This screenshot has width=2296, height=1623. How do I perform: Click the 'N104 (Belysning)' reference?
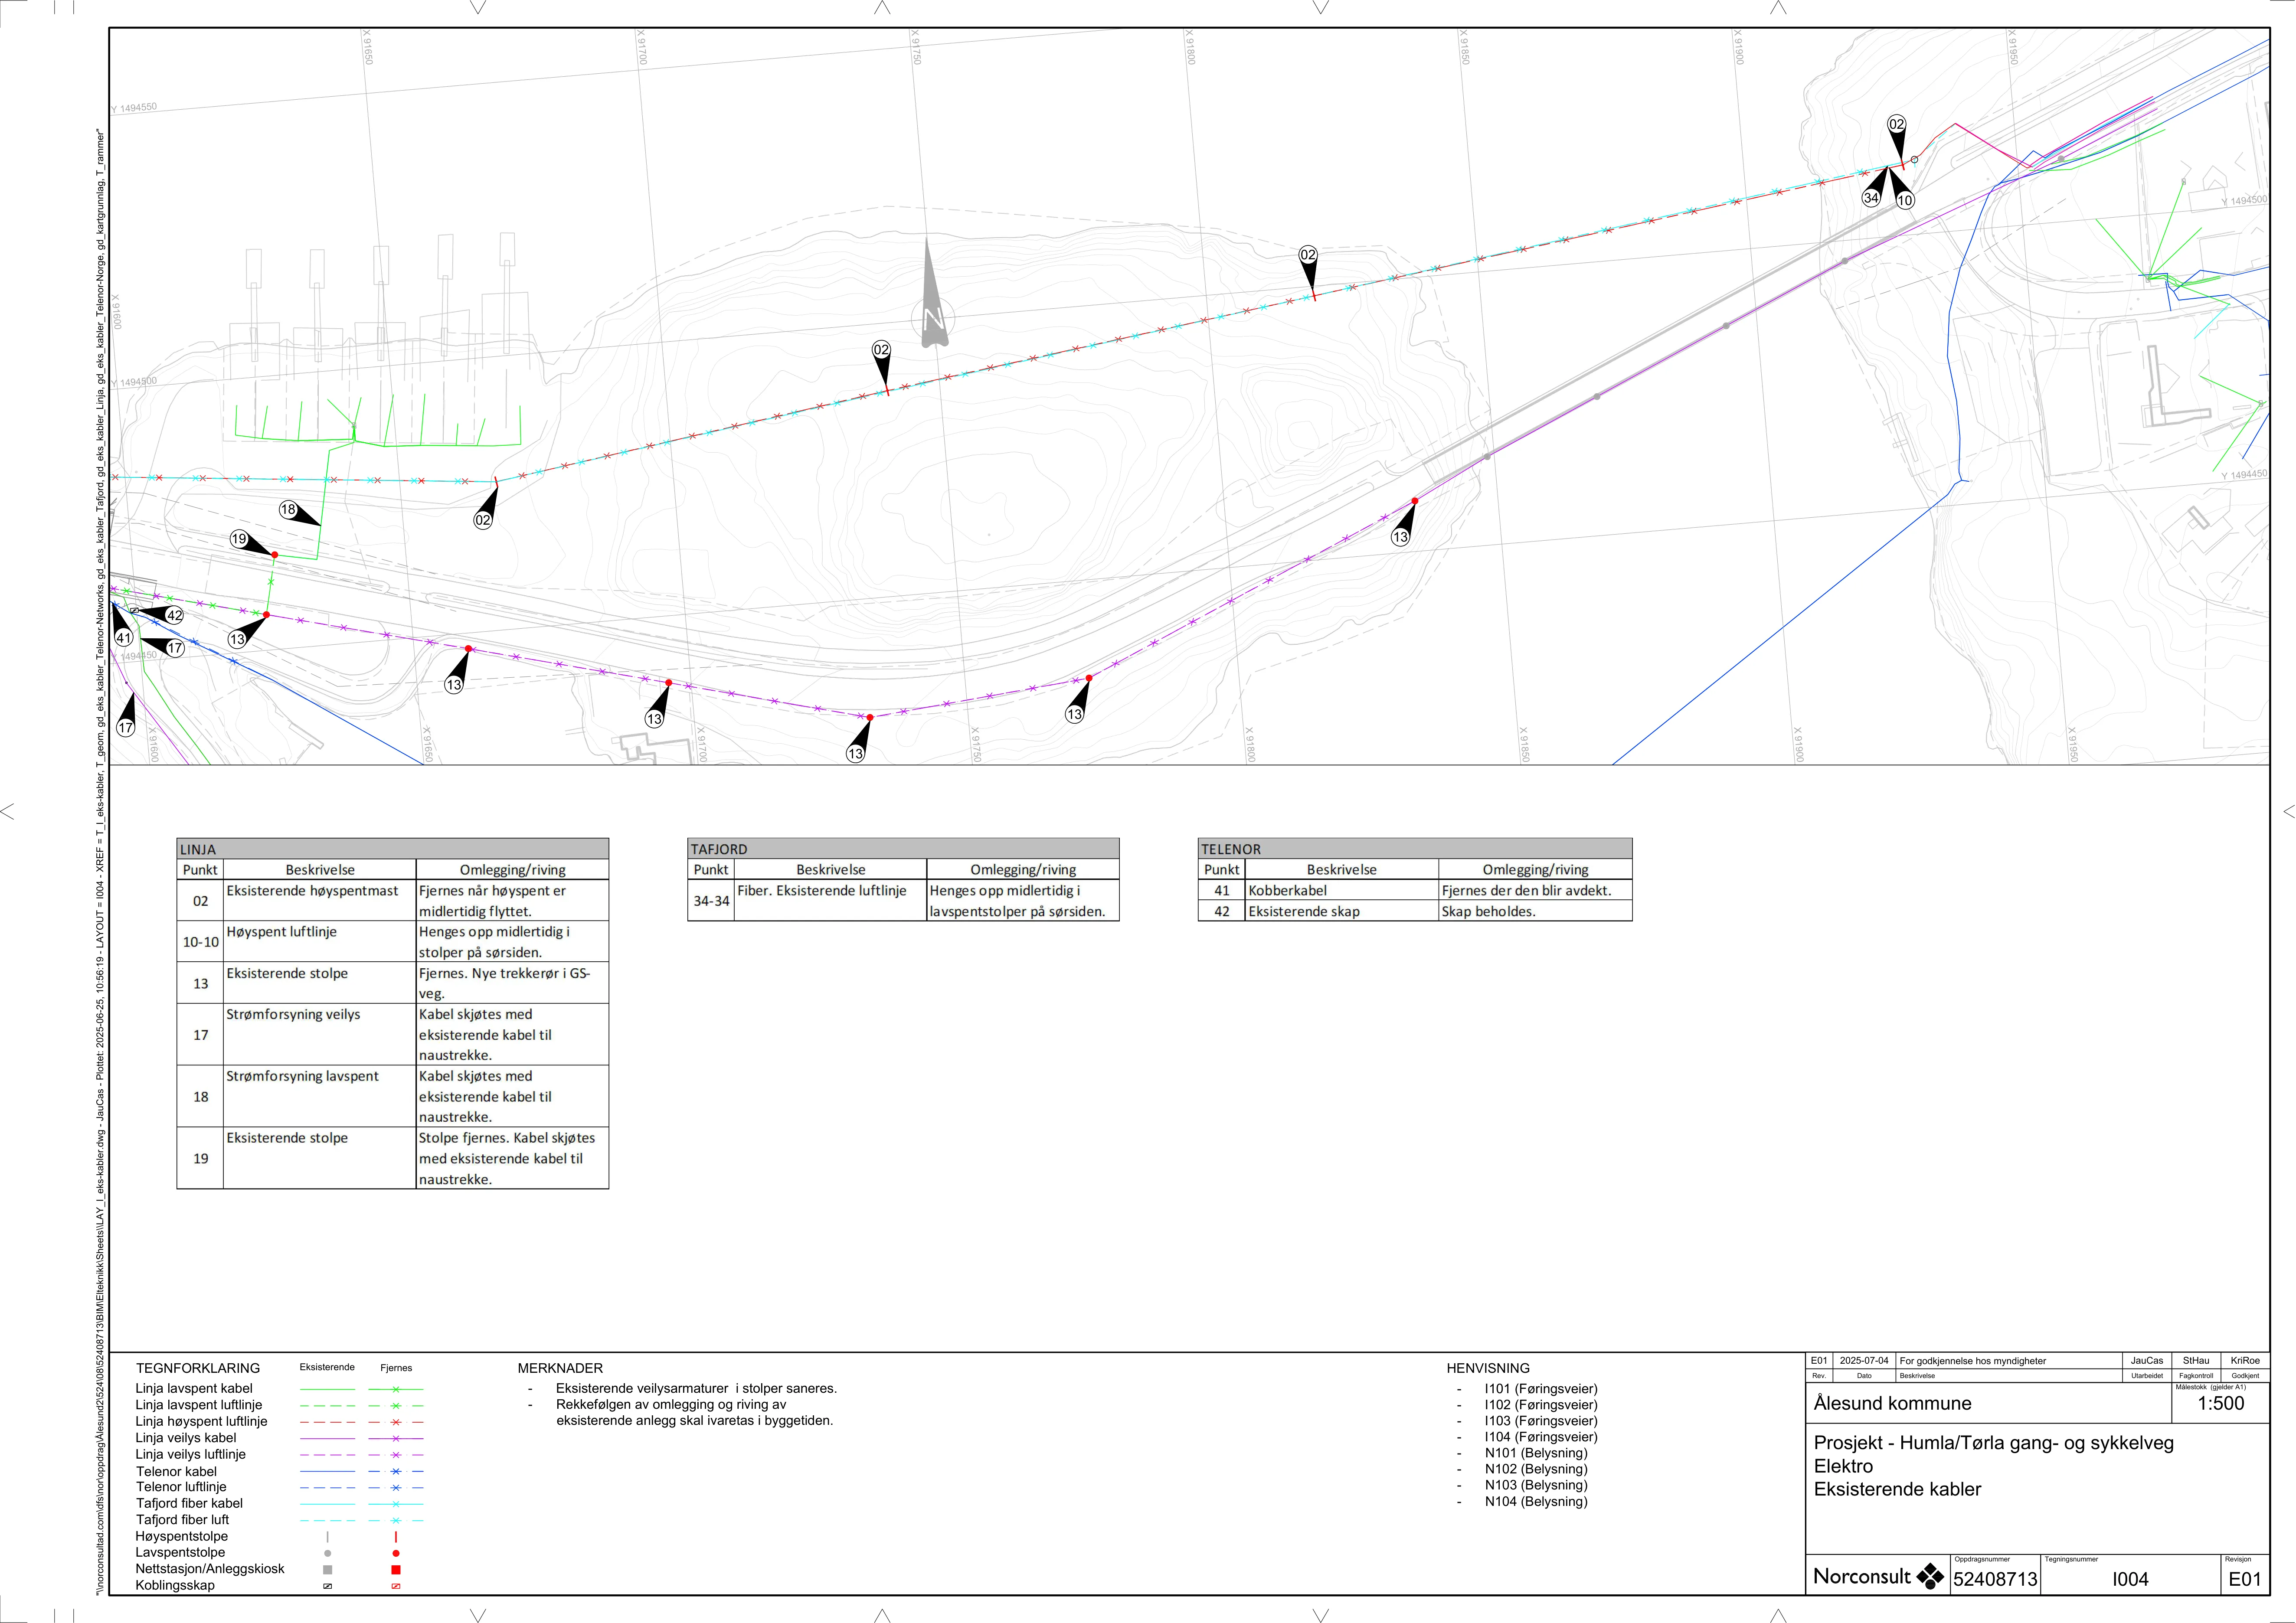pyautogui.click(x=1536, y=1501)
